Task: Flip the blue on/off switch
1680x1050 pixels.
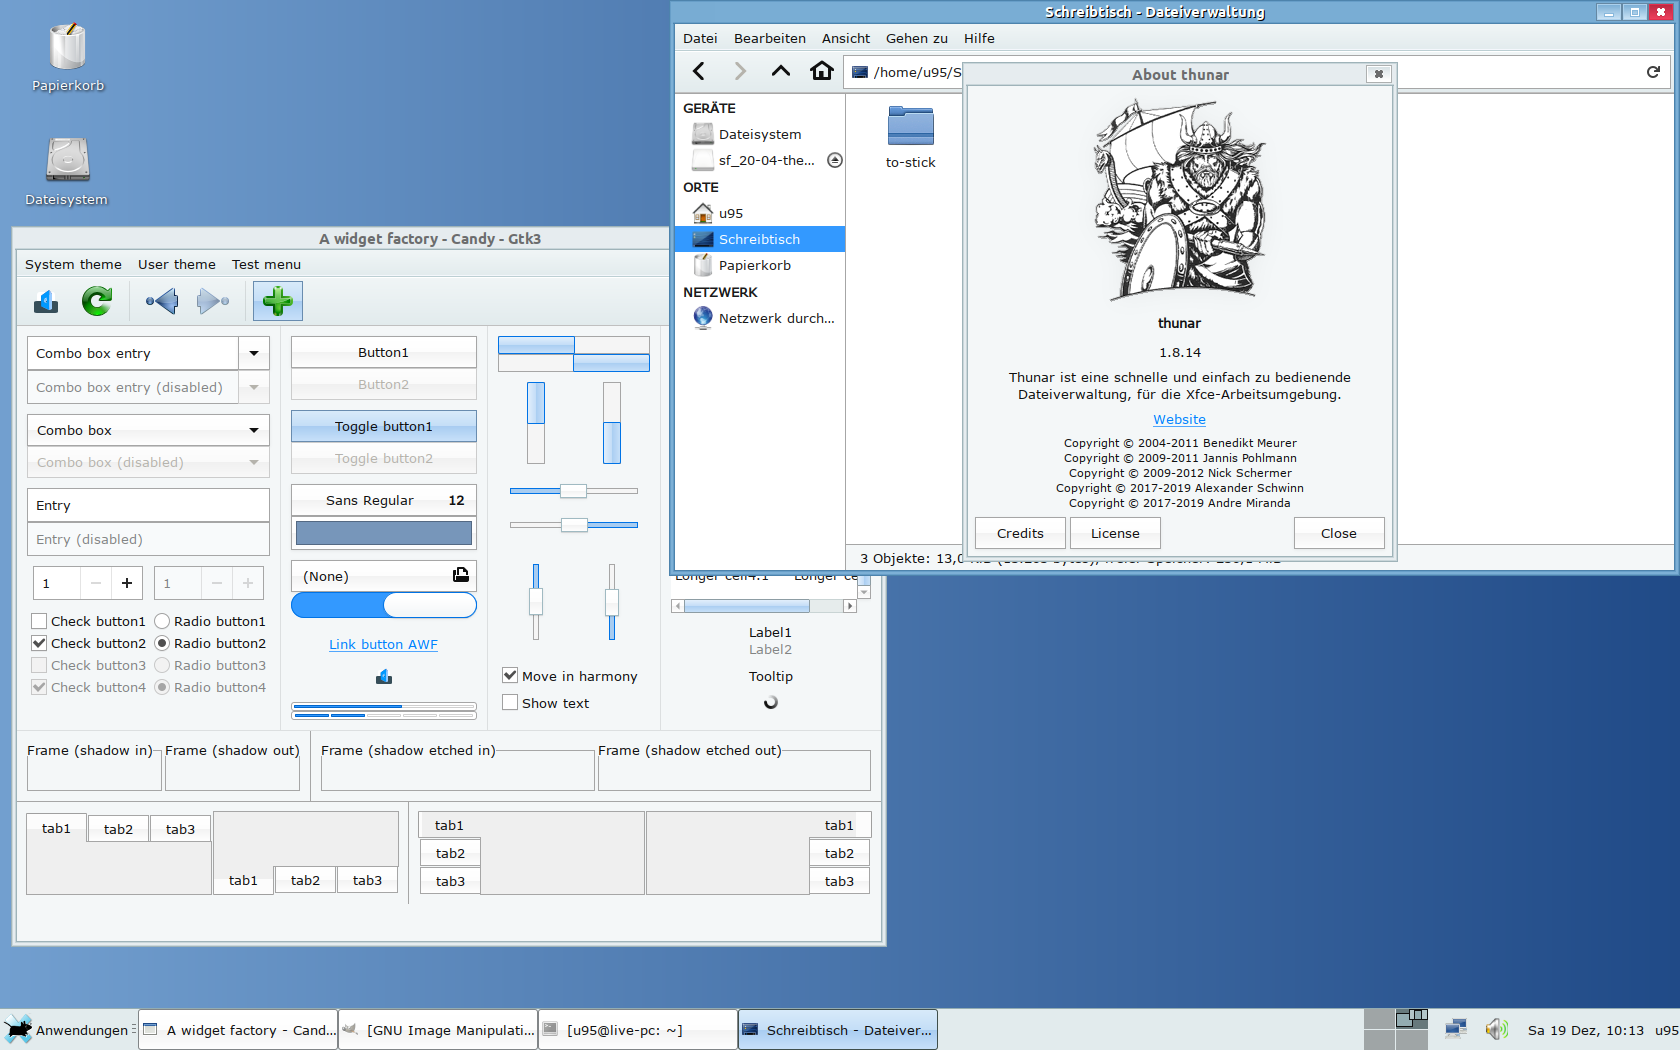Action: coord(384,605)
